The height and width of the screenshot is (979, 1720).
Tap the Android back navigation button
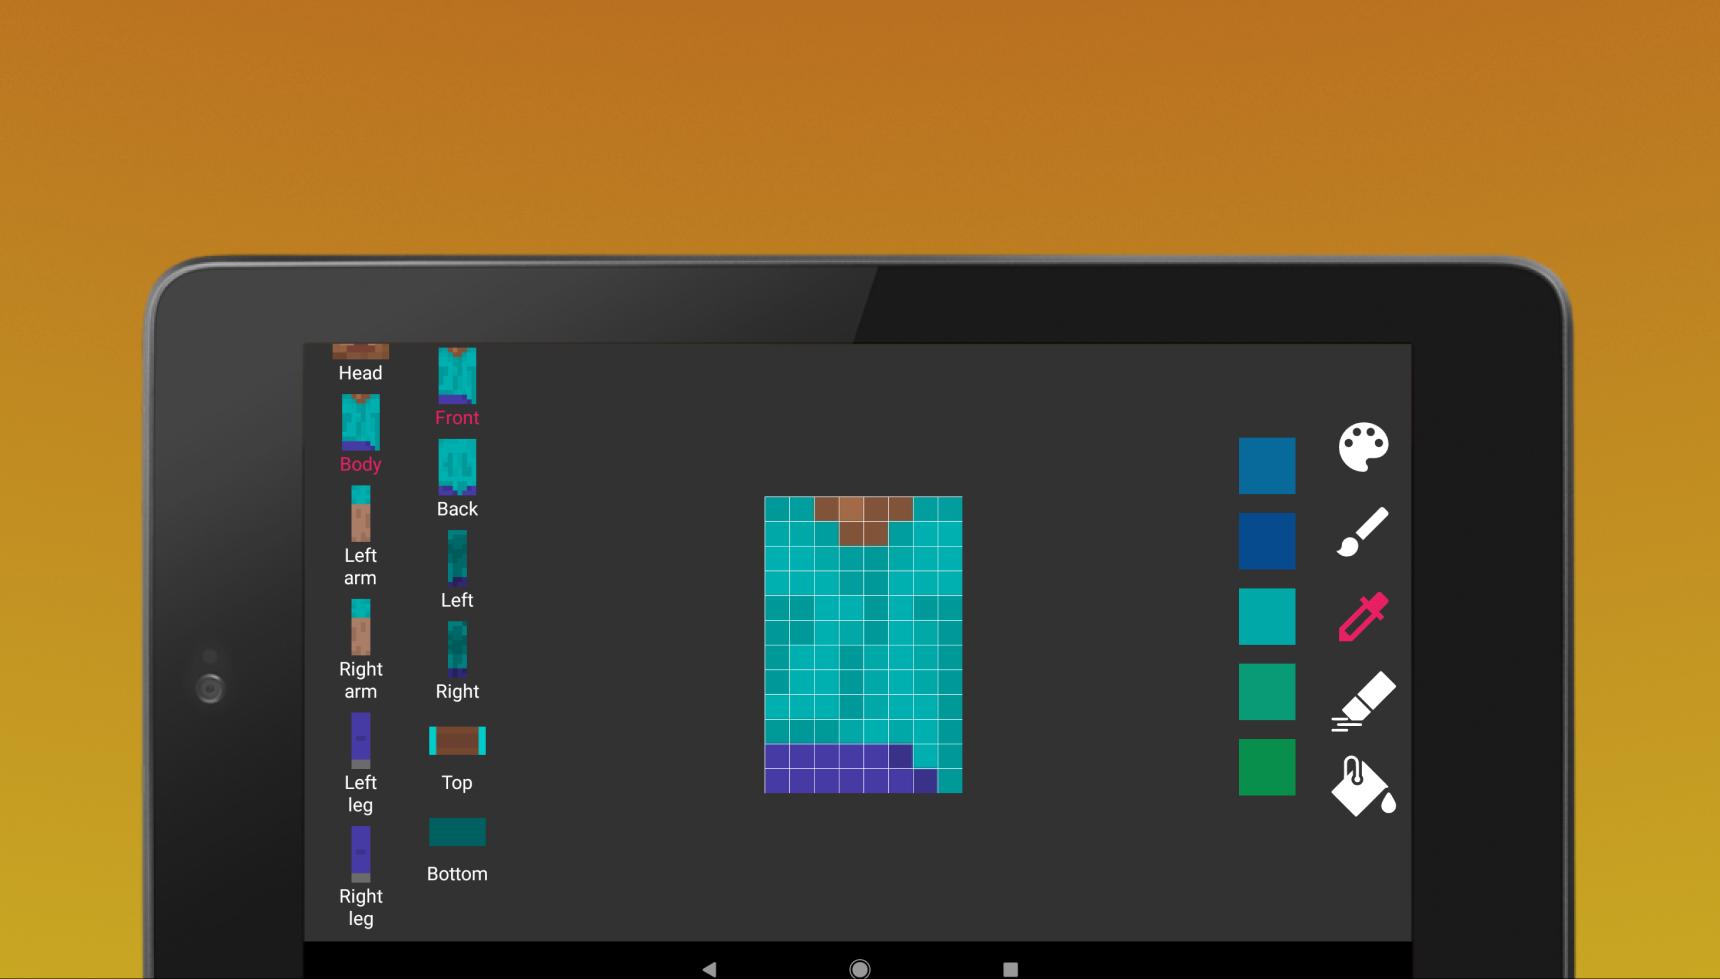point(709,968)
